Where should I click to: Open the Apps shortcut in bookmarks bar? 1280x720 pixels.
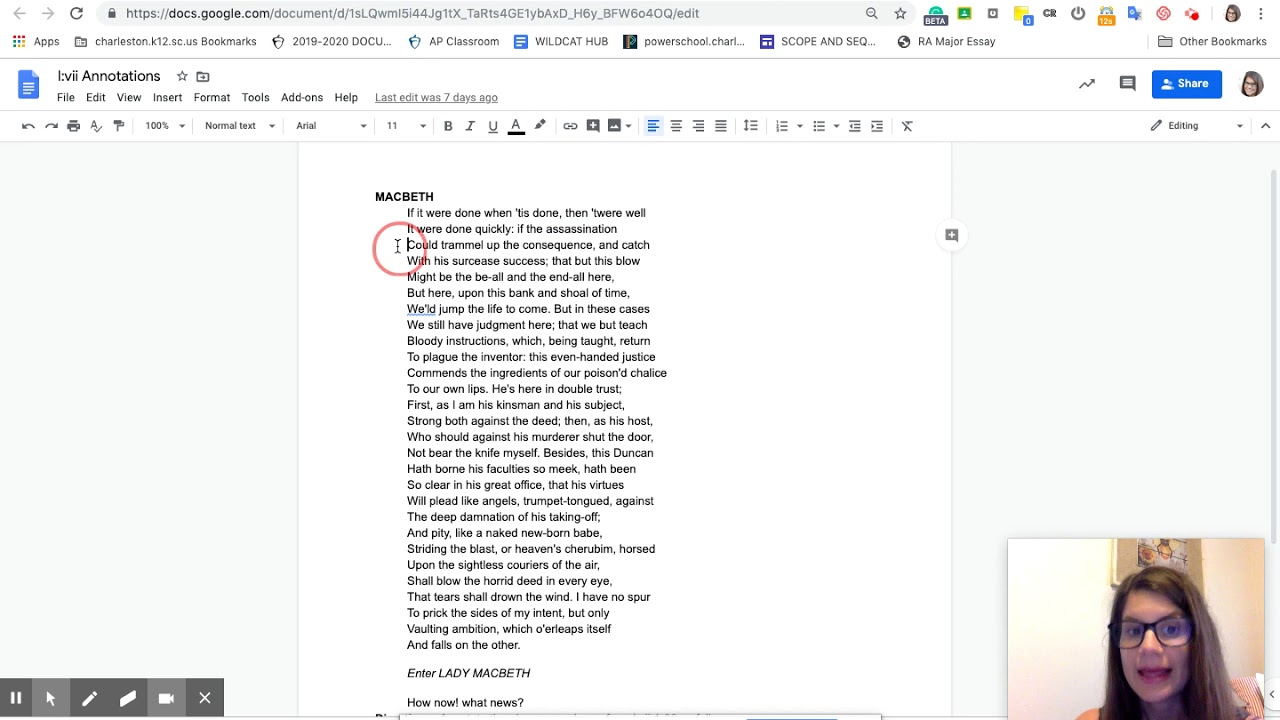36,42
